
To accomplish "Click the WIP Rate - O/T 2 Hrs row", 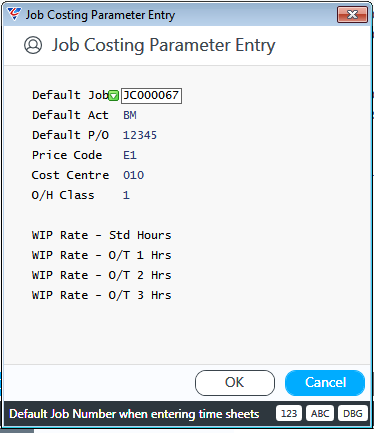I will click(101, 275).
